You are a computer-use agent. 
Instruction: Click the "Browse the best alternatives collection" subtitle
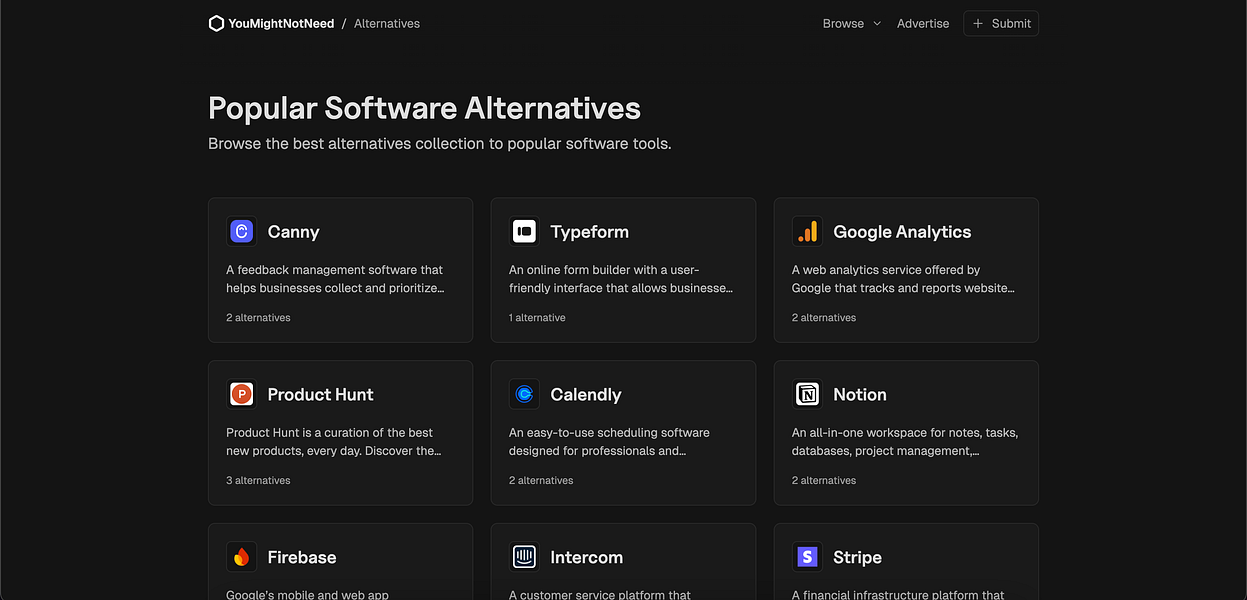point(440,144)
